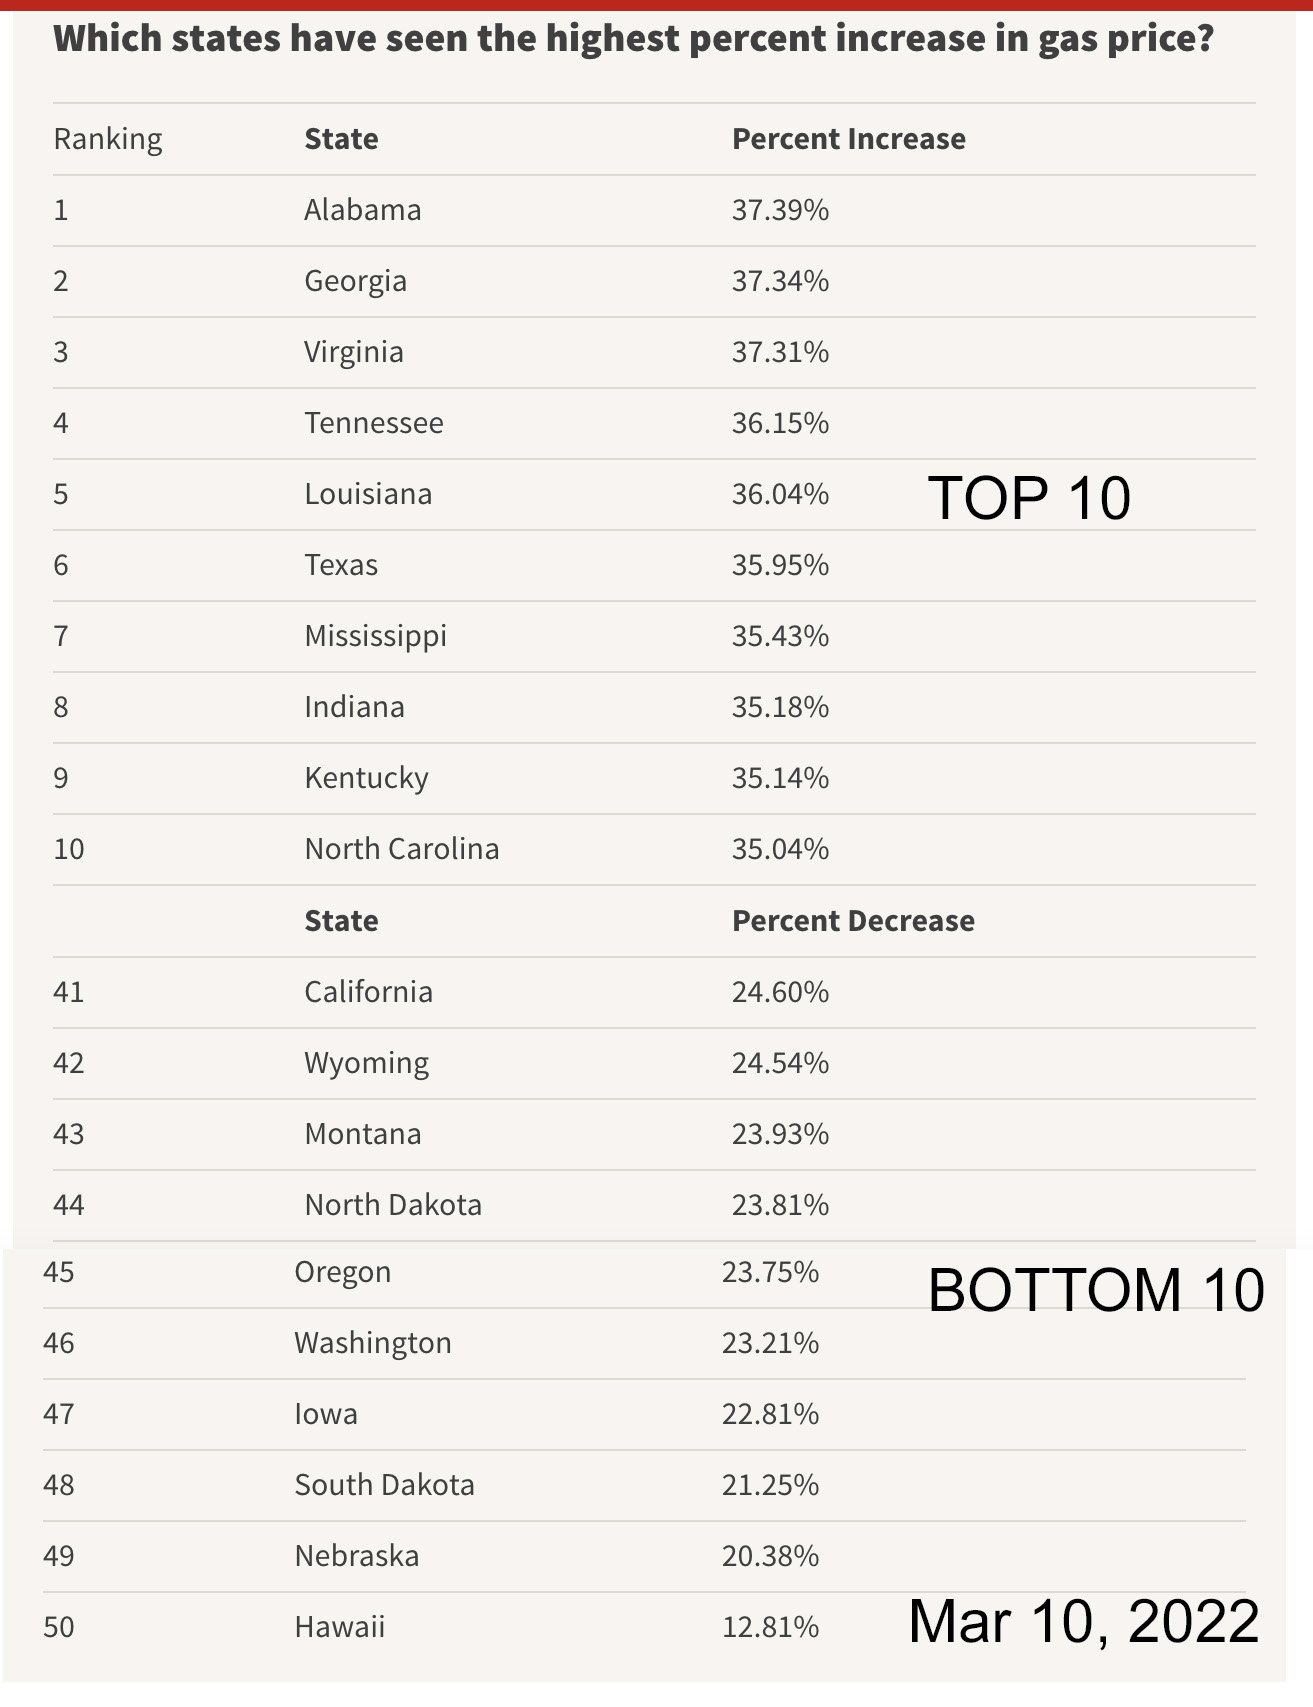Select the North Dakota state cell

tap(393, 1205)
